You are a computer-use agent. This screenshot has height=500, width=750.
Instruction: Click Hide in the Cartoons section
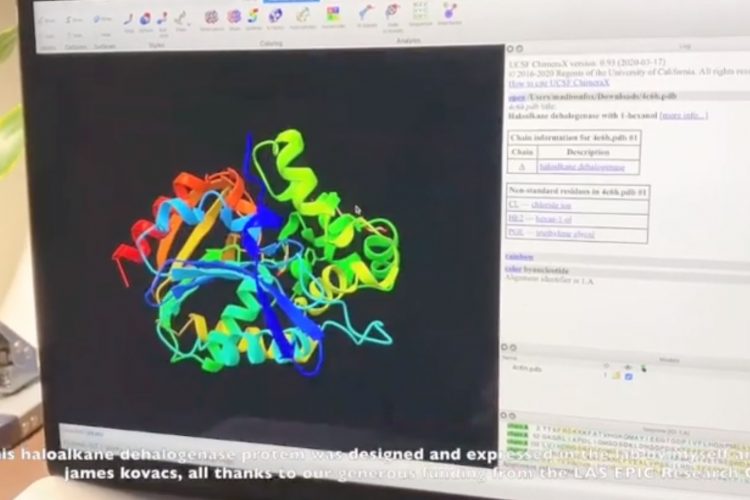point(76,35)
